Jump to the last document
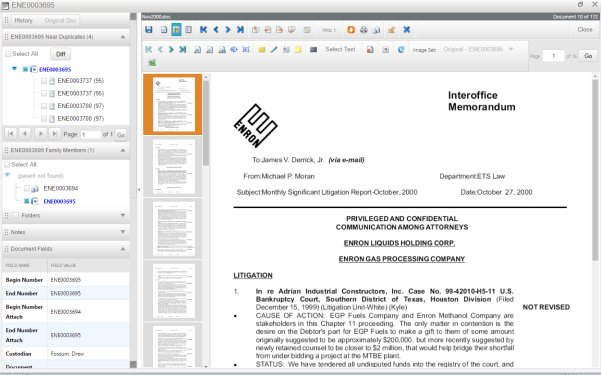 coord(240,30)
